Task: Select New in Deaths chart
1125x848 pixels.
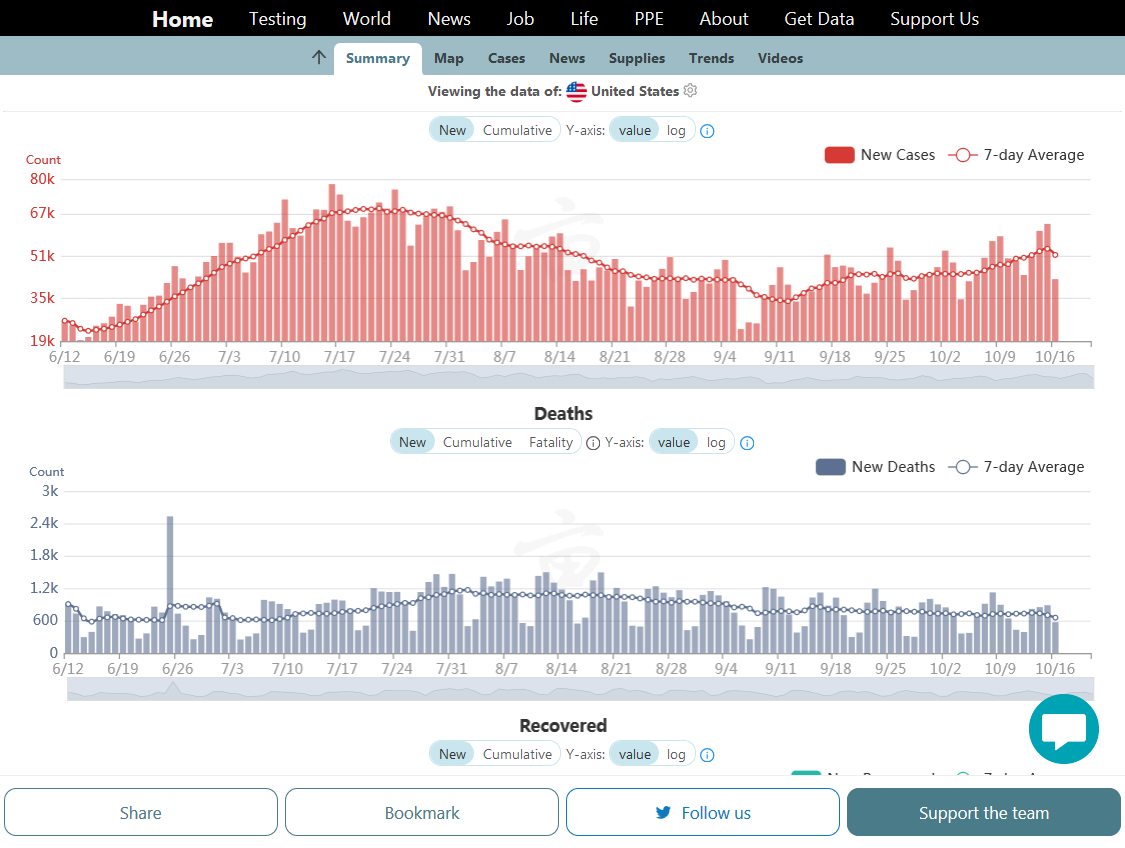Action: 413,442
